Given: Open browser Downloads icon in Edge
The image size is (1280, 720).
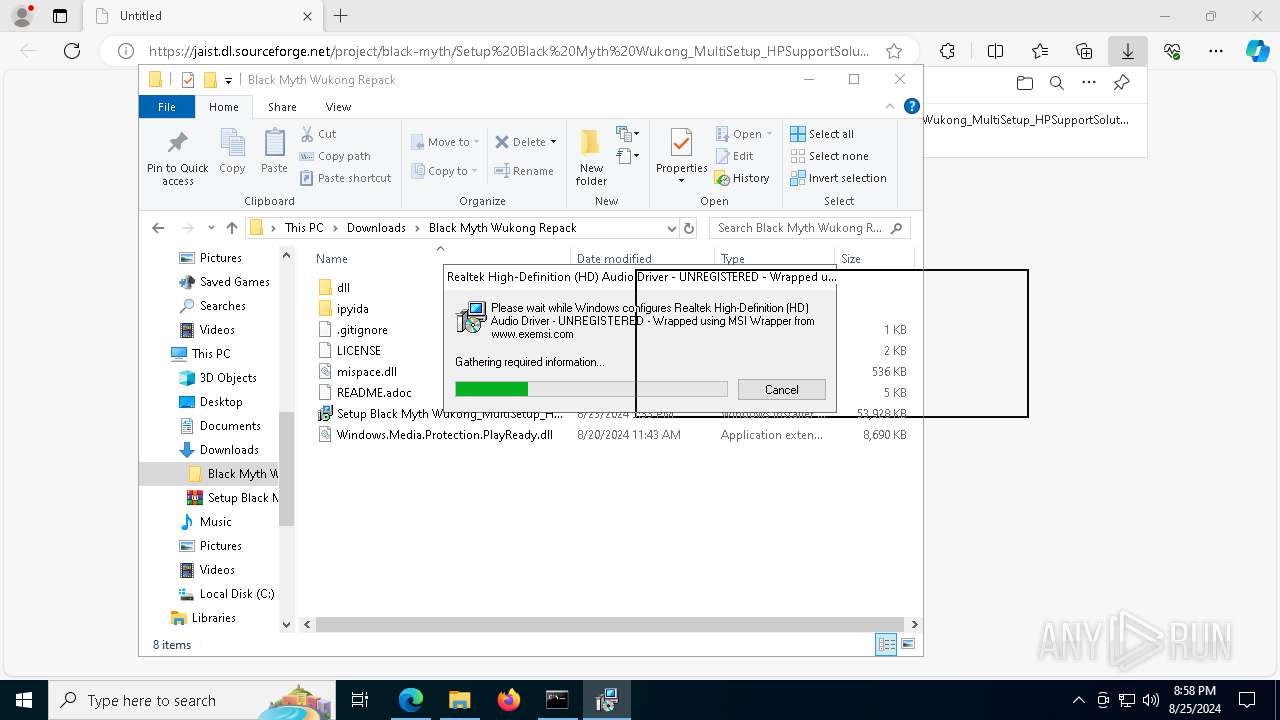Looking at the screenshot, I should 1128,51.
